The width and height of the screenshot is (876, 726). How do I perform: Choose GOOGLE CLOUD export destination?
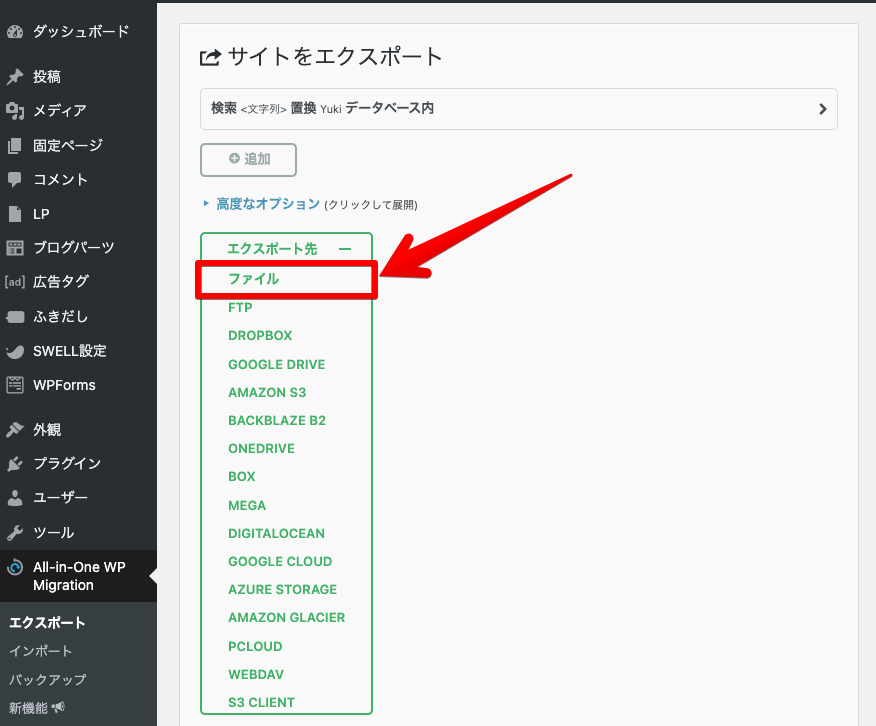click(x=280, y=561)
